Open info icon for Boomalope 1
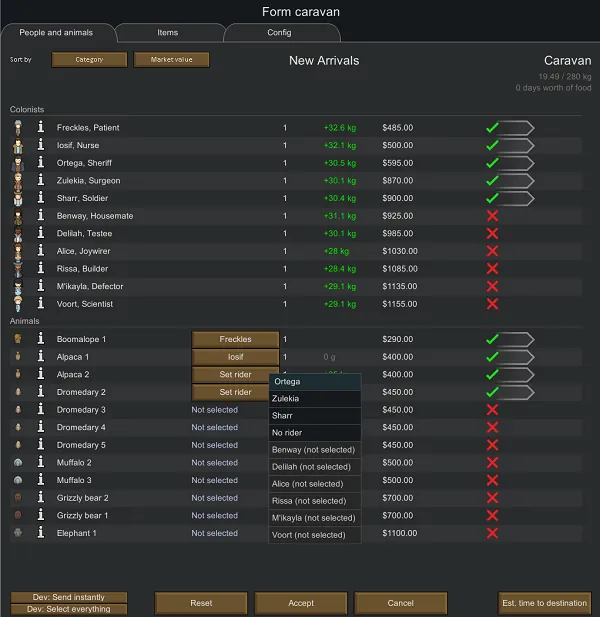The height and width of the screenshot is (617, 600). pyautogui.click(x=41, y=340)
